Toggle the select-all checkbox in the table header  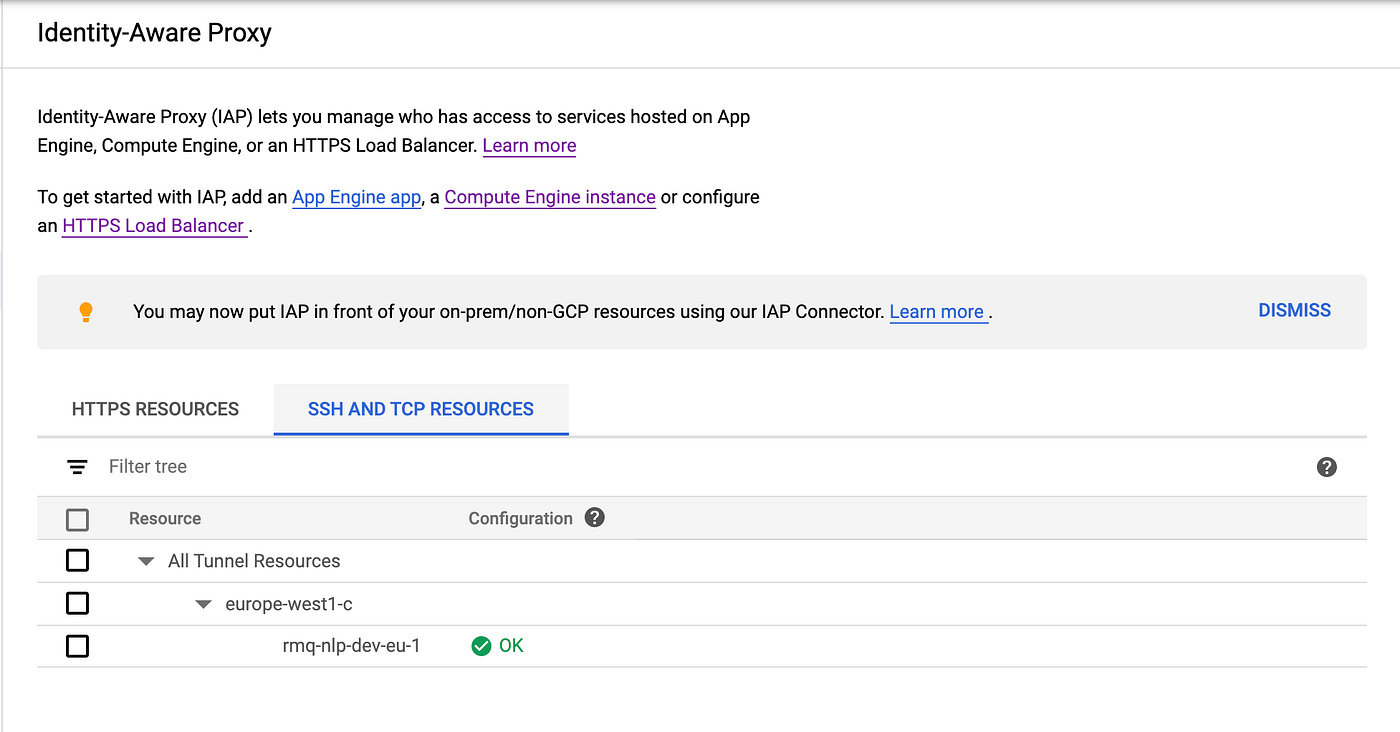pos(77,519)
